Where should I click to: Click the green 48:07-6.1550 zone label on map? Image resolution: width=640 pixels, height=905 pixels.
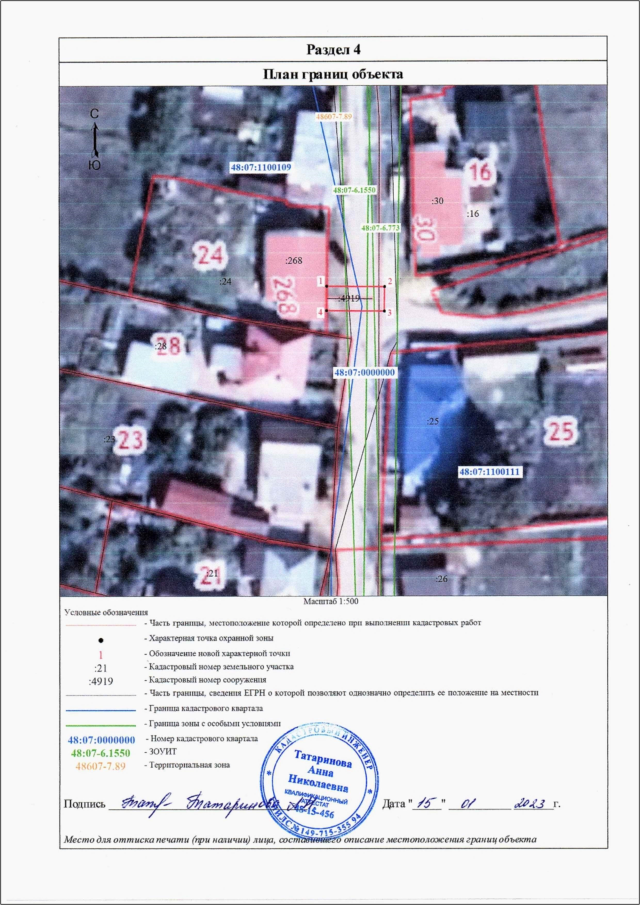(x=353, y=189)
